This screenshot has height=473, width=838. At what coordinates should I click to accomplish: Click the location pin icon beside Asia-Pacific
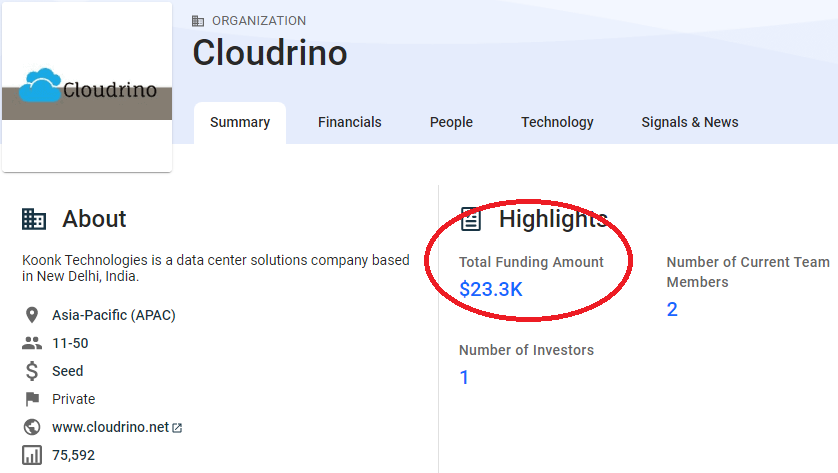[32, 315]
